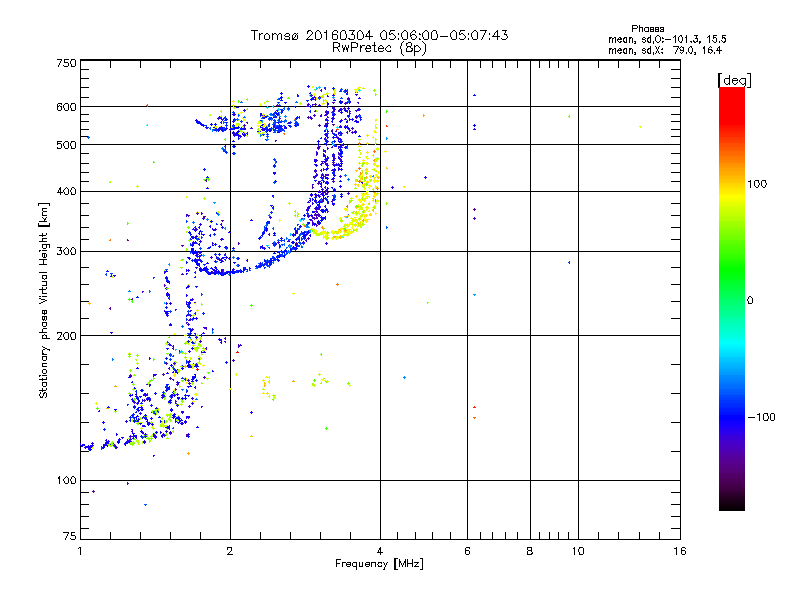The width and height of the screenshot is (800, 600).
Task: Click the x-axis tick label '16'
Action: [x=680, y=551]
